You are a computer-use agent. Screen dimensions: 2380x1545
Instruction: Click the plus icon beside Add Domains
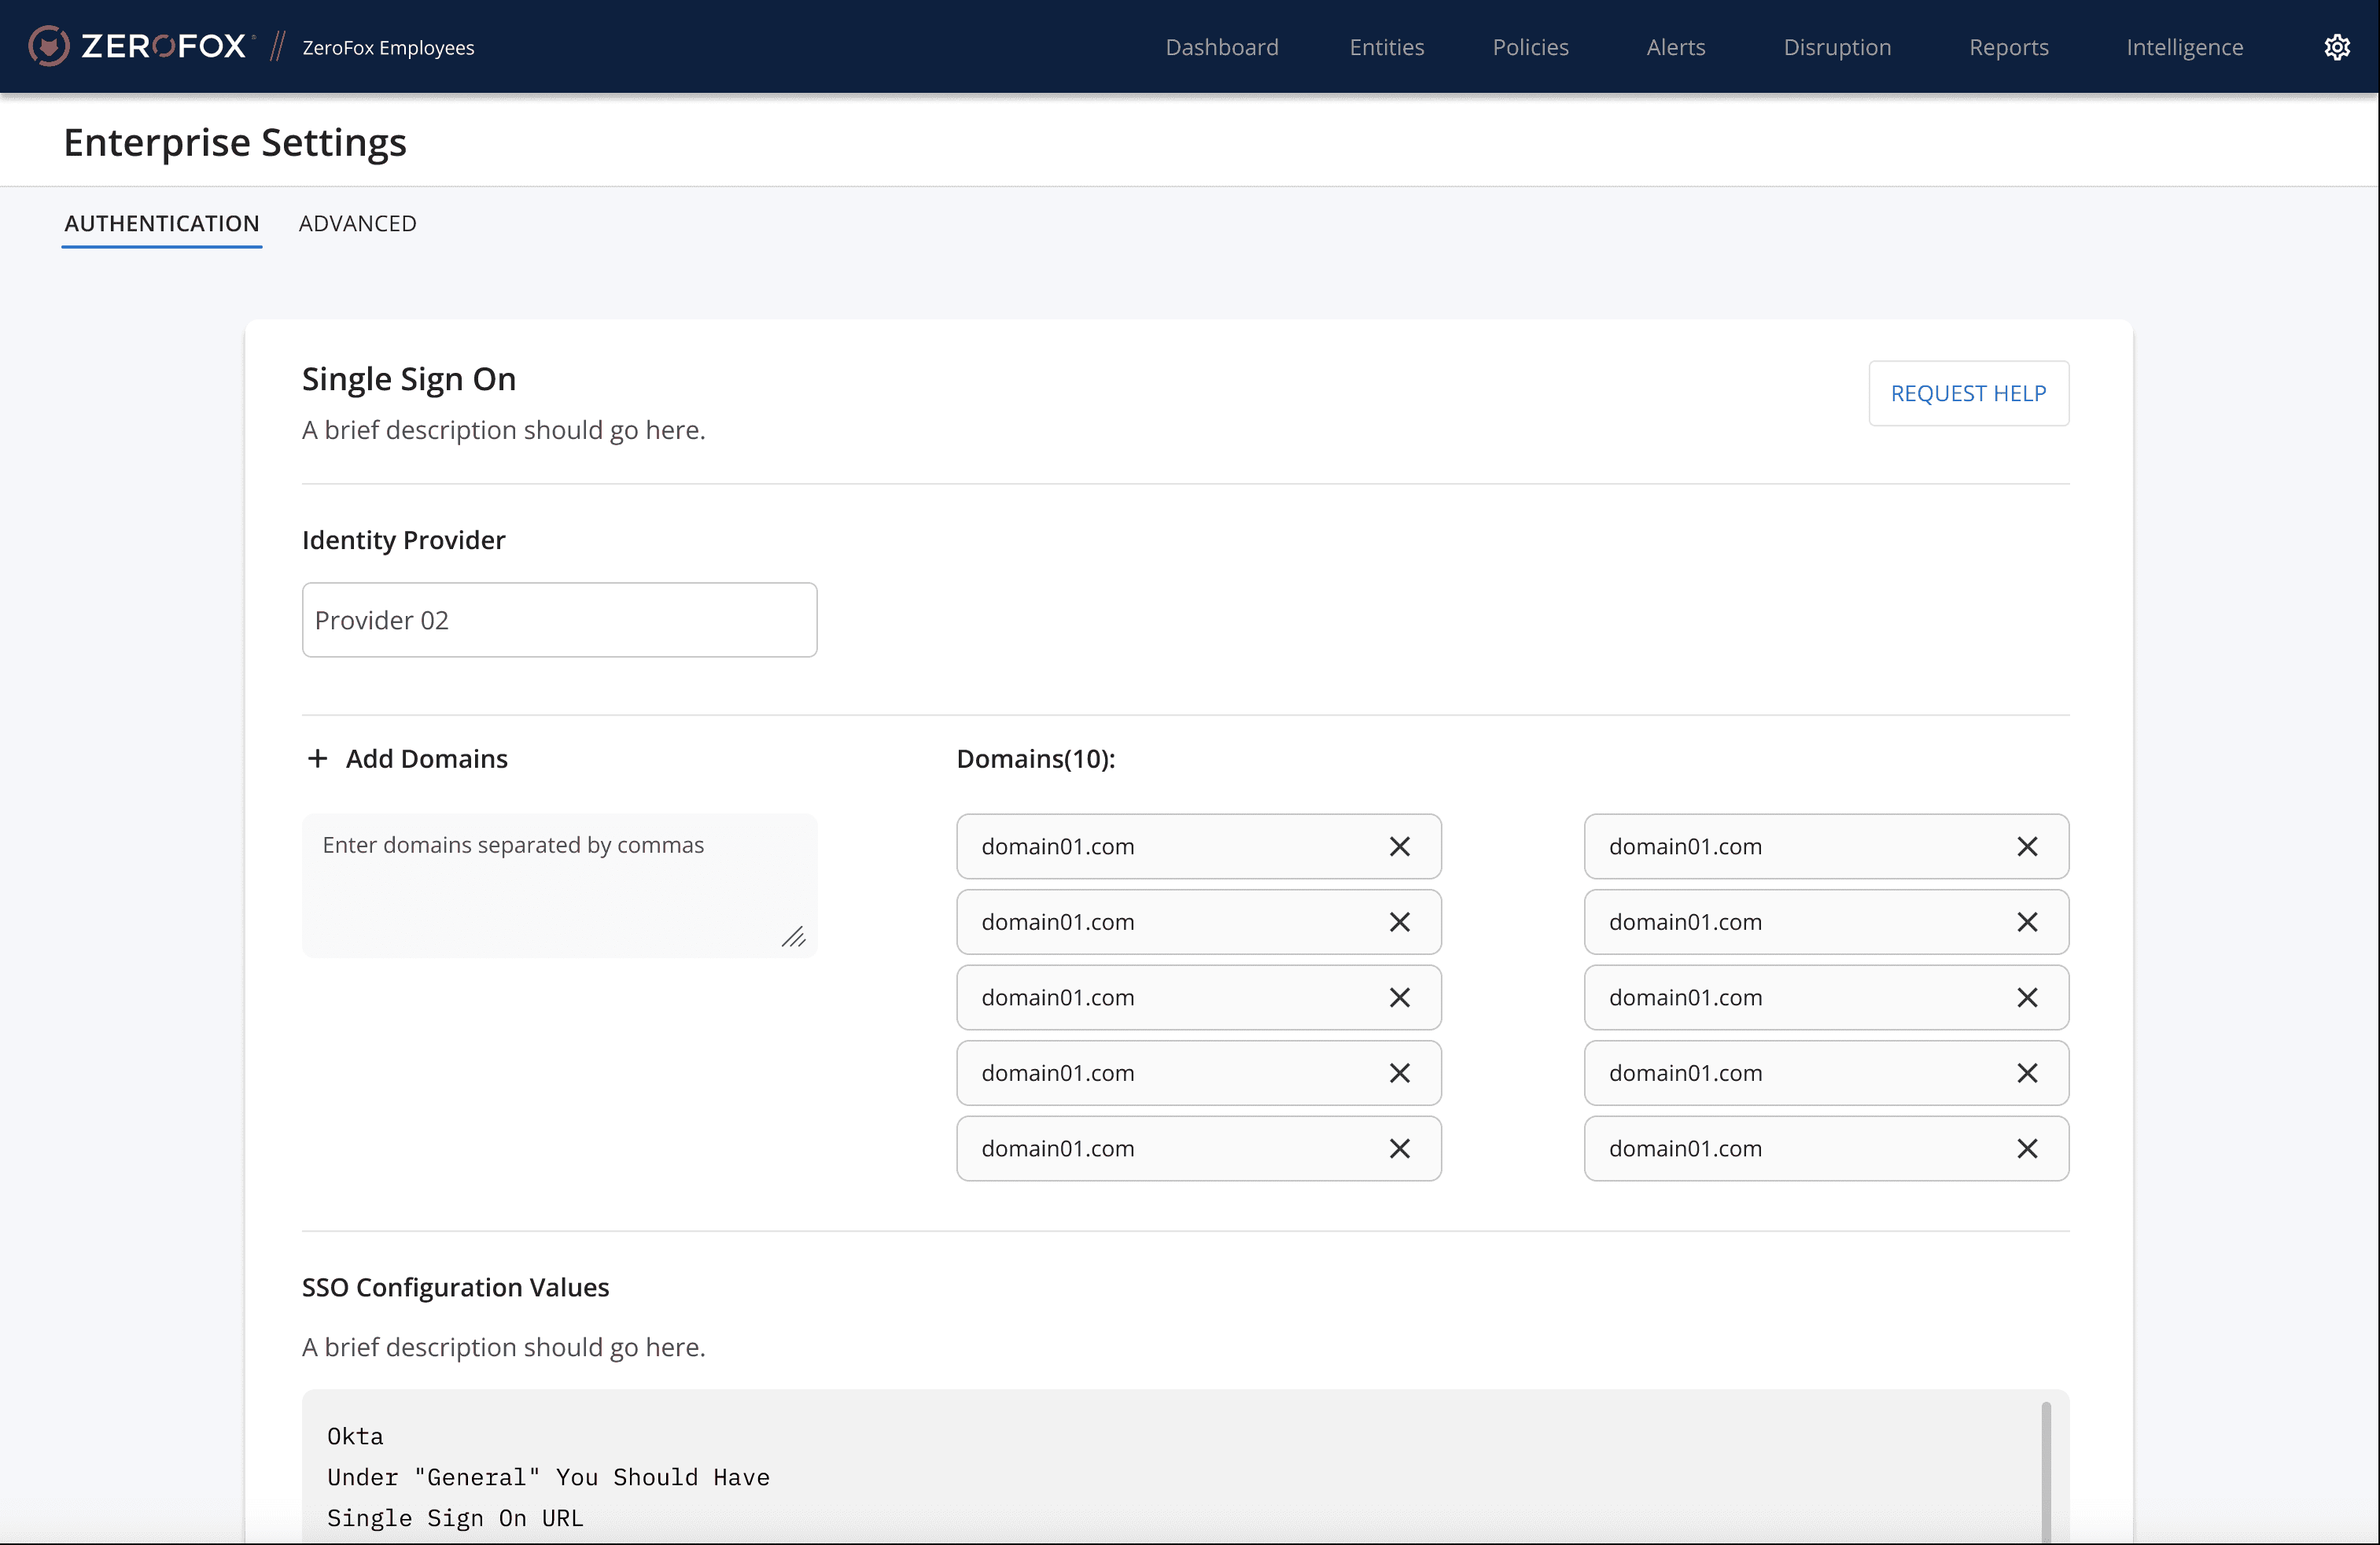(x=317, y=759)
